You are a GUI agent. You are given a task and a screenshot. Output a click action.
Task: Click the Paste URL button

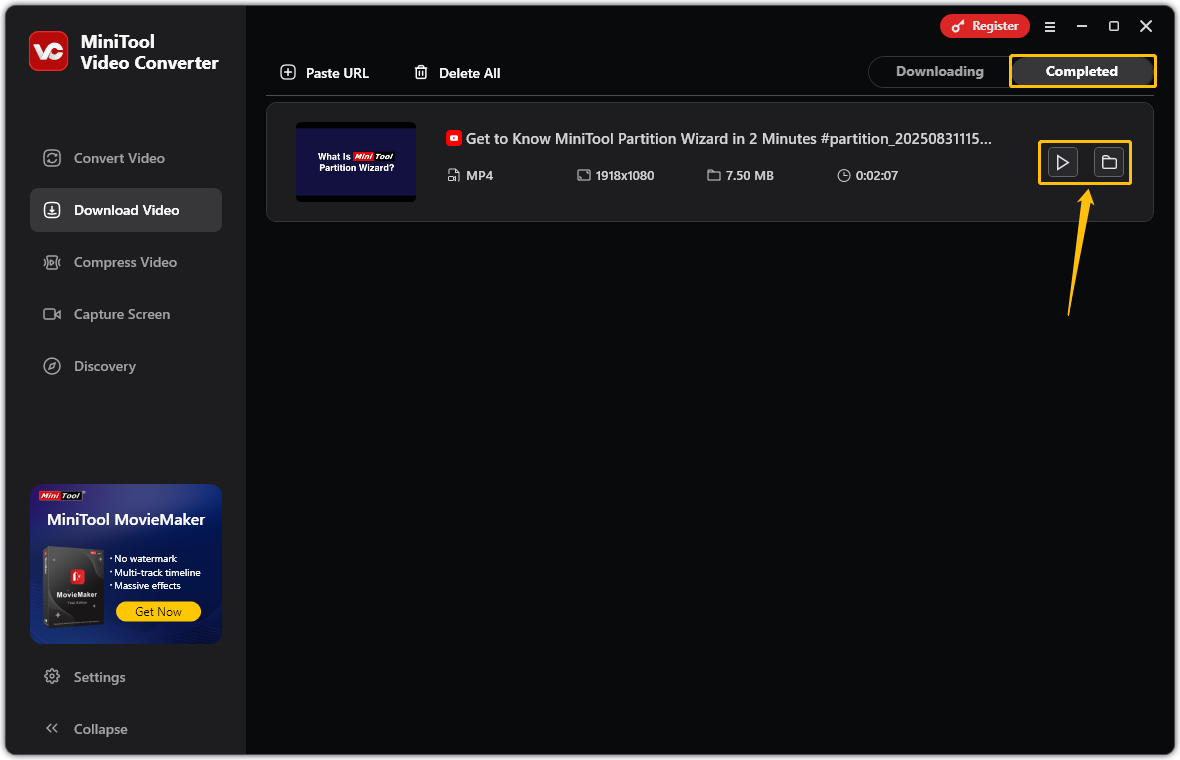[x=324, y=73]
